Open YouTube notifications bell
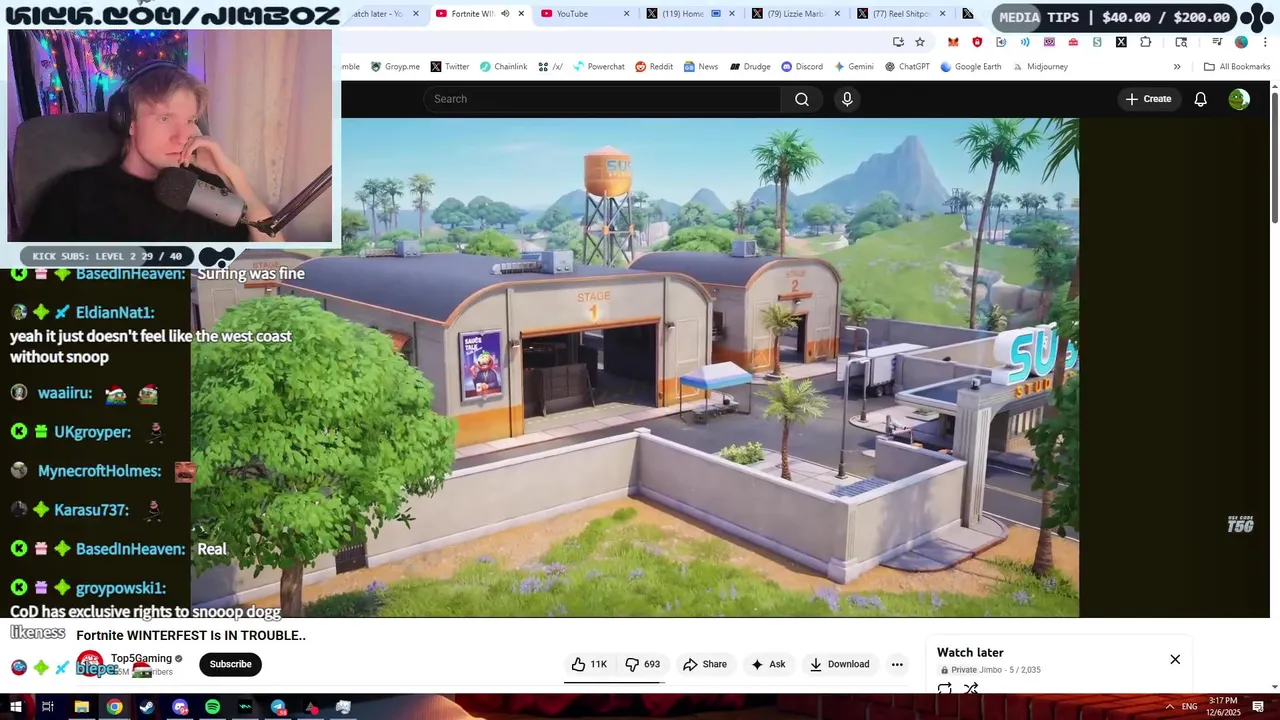Screen dimensions: 1280x720 coord(1200,99)
